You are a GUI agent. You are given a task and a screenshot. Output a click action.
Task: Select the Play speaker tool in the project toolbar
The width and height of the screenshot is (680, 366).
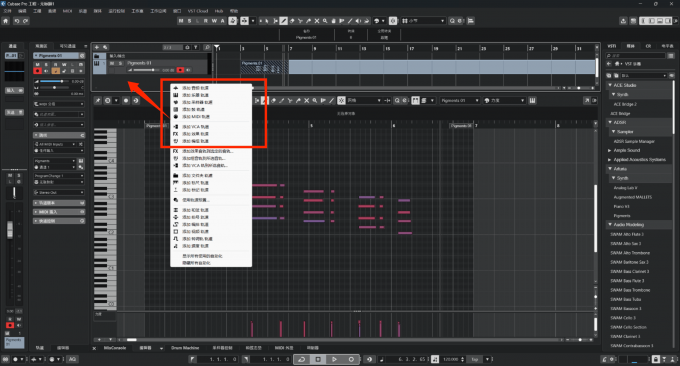coord(358,21)
